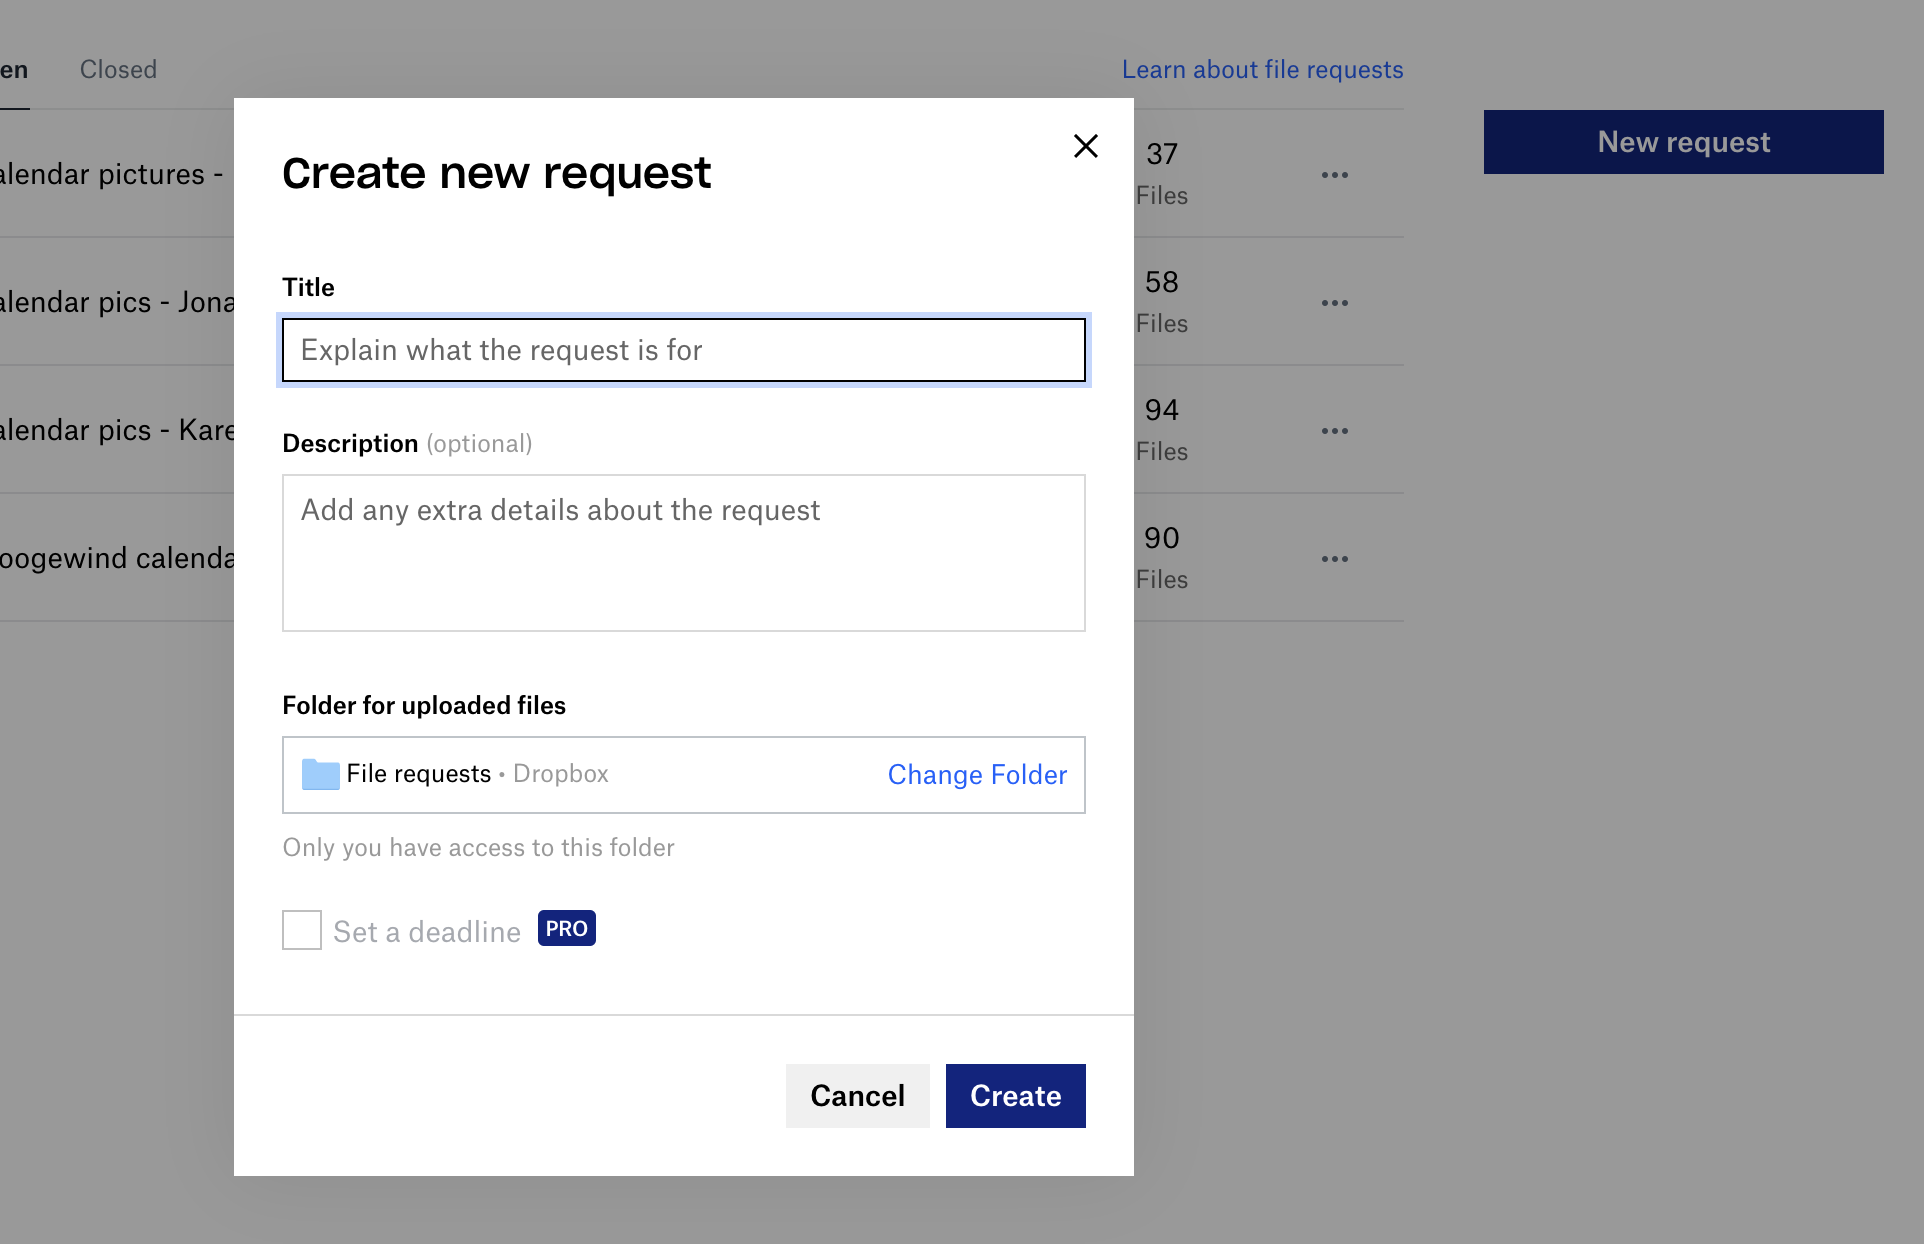Close the Create new request dialog
The height and width of the screenshot is (1244, 1924).
pyautogui.click(x=1086, y=146)
